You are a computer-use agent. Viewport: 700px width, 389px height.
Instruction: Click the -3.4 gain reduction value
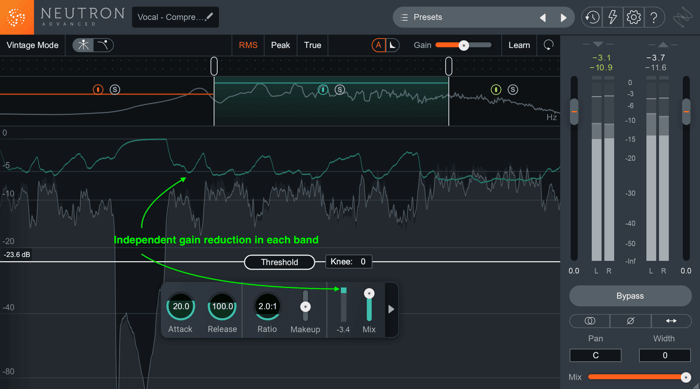(343, 330)
